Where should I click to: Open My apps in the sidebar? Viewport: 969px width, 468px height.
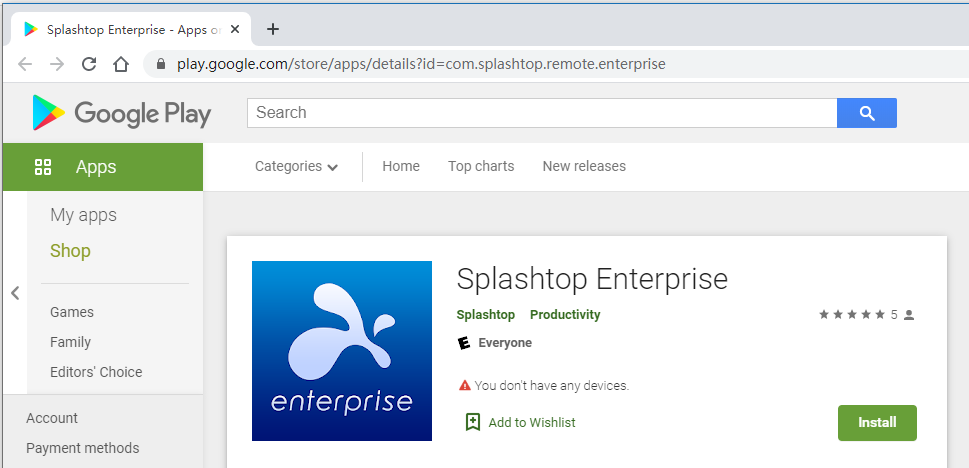pyautogui.click(x=83, y=215)
